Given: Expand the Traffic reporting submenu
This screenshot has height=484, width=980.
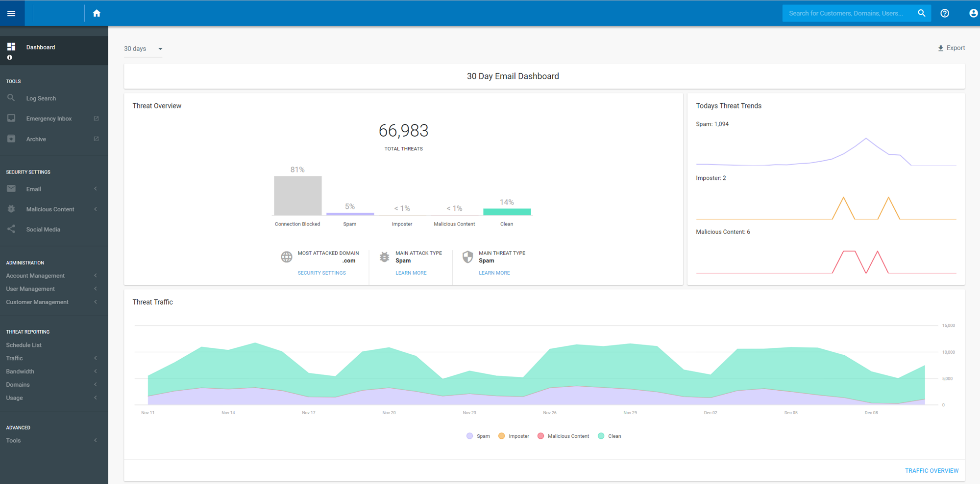Looking at the screenshot, I should [x=96, y=358].
